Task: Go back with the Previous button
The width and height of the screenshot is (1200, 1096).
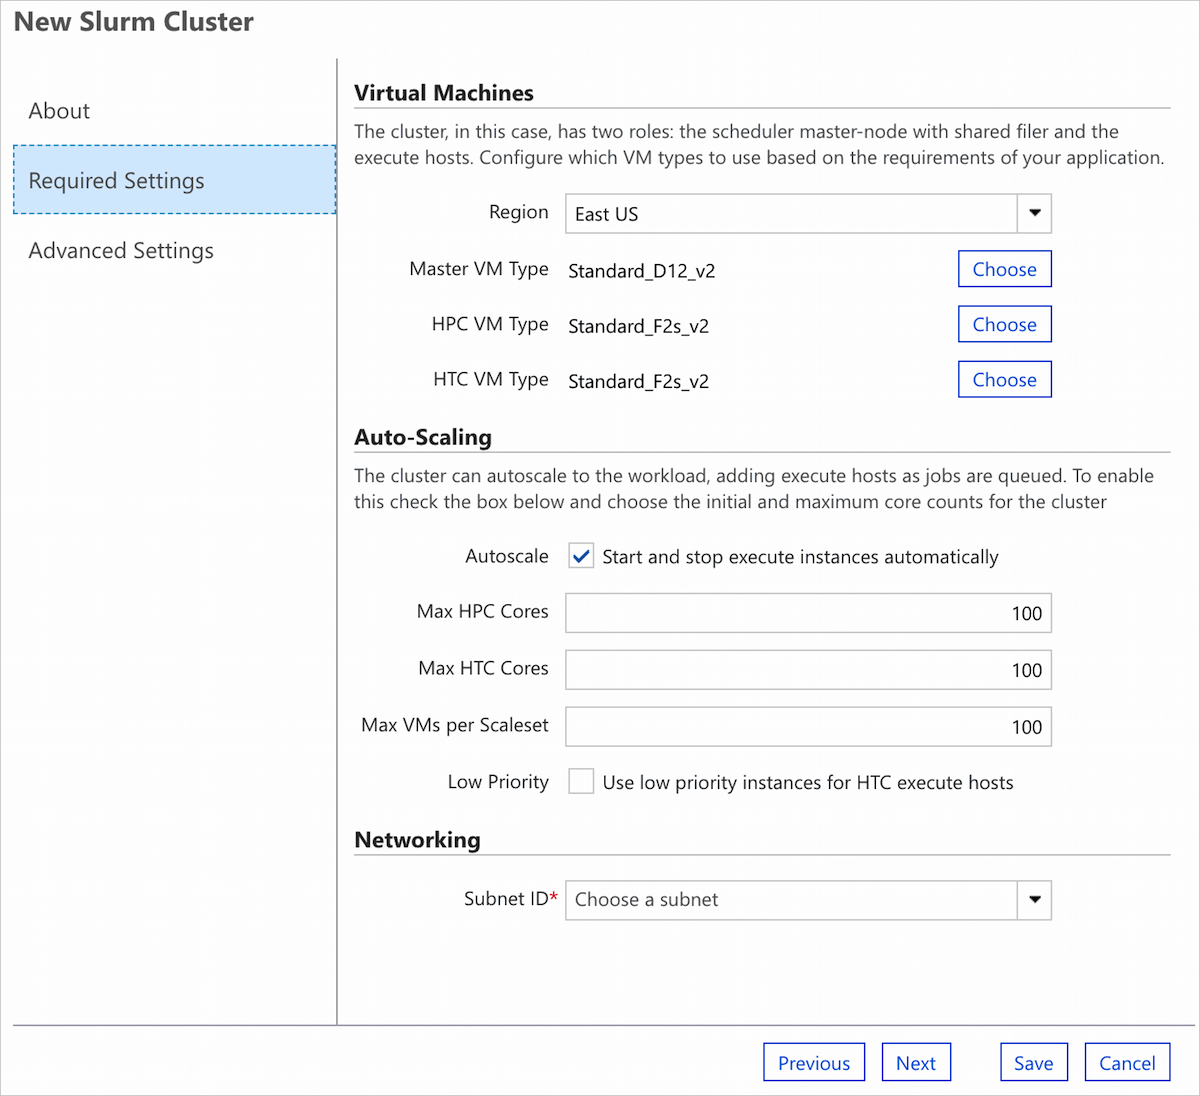Action: click(x=813, y=1063)
